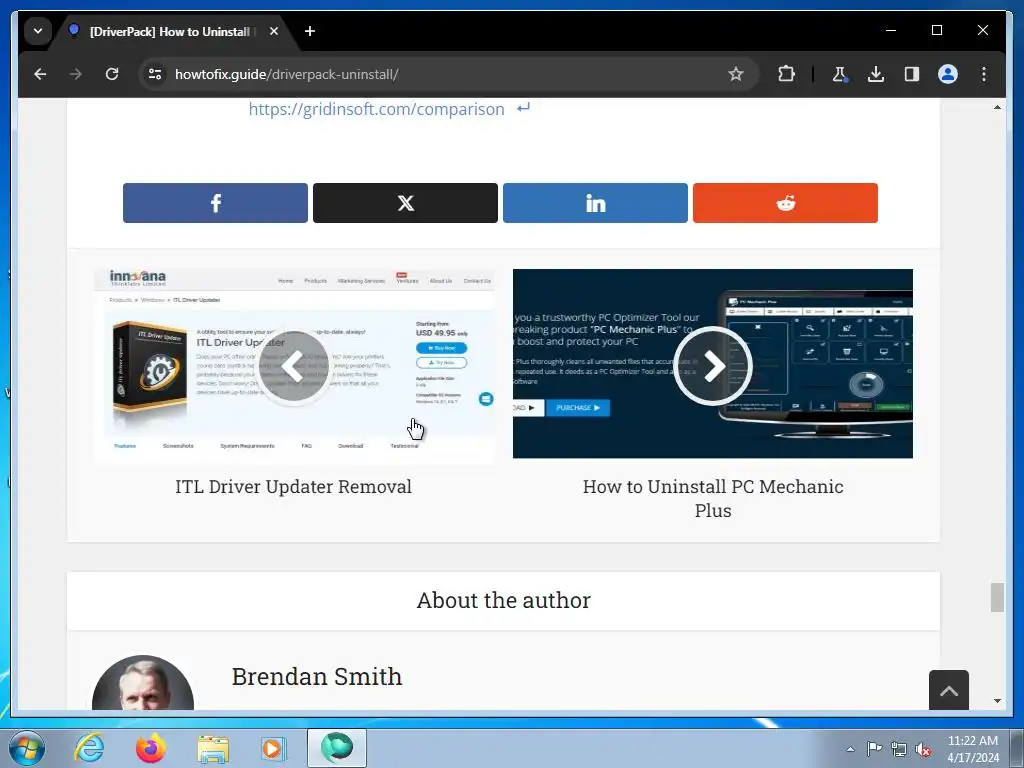Open the clock showing 11:22 AM
Screen dimensions: 1024x768
pyautogui.click(x=972, y=749)
